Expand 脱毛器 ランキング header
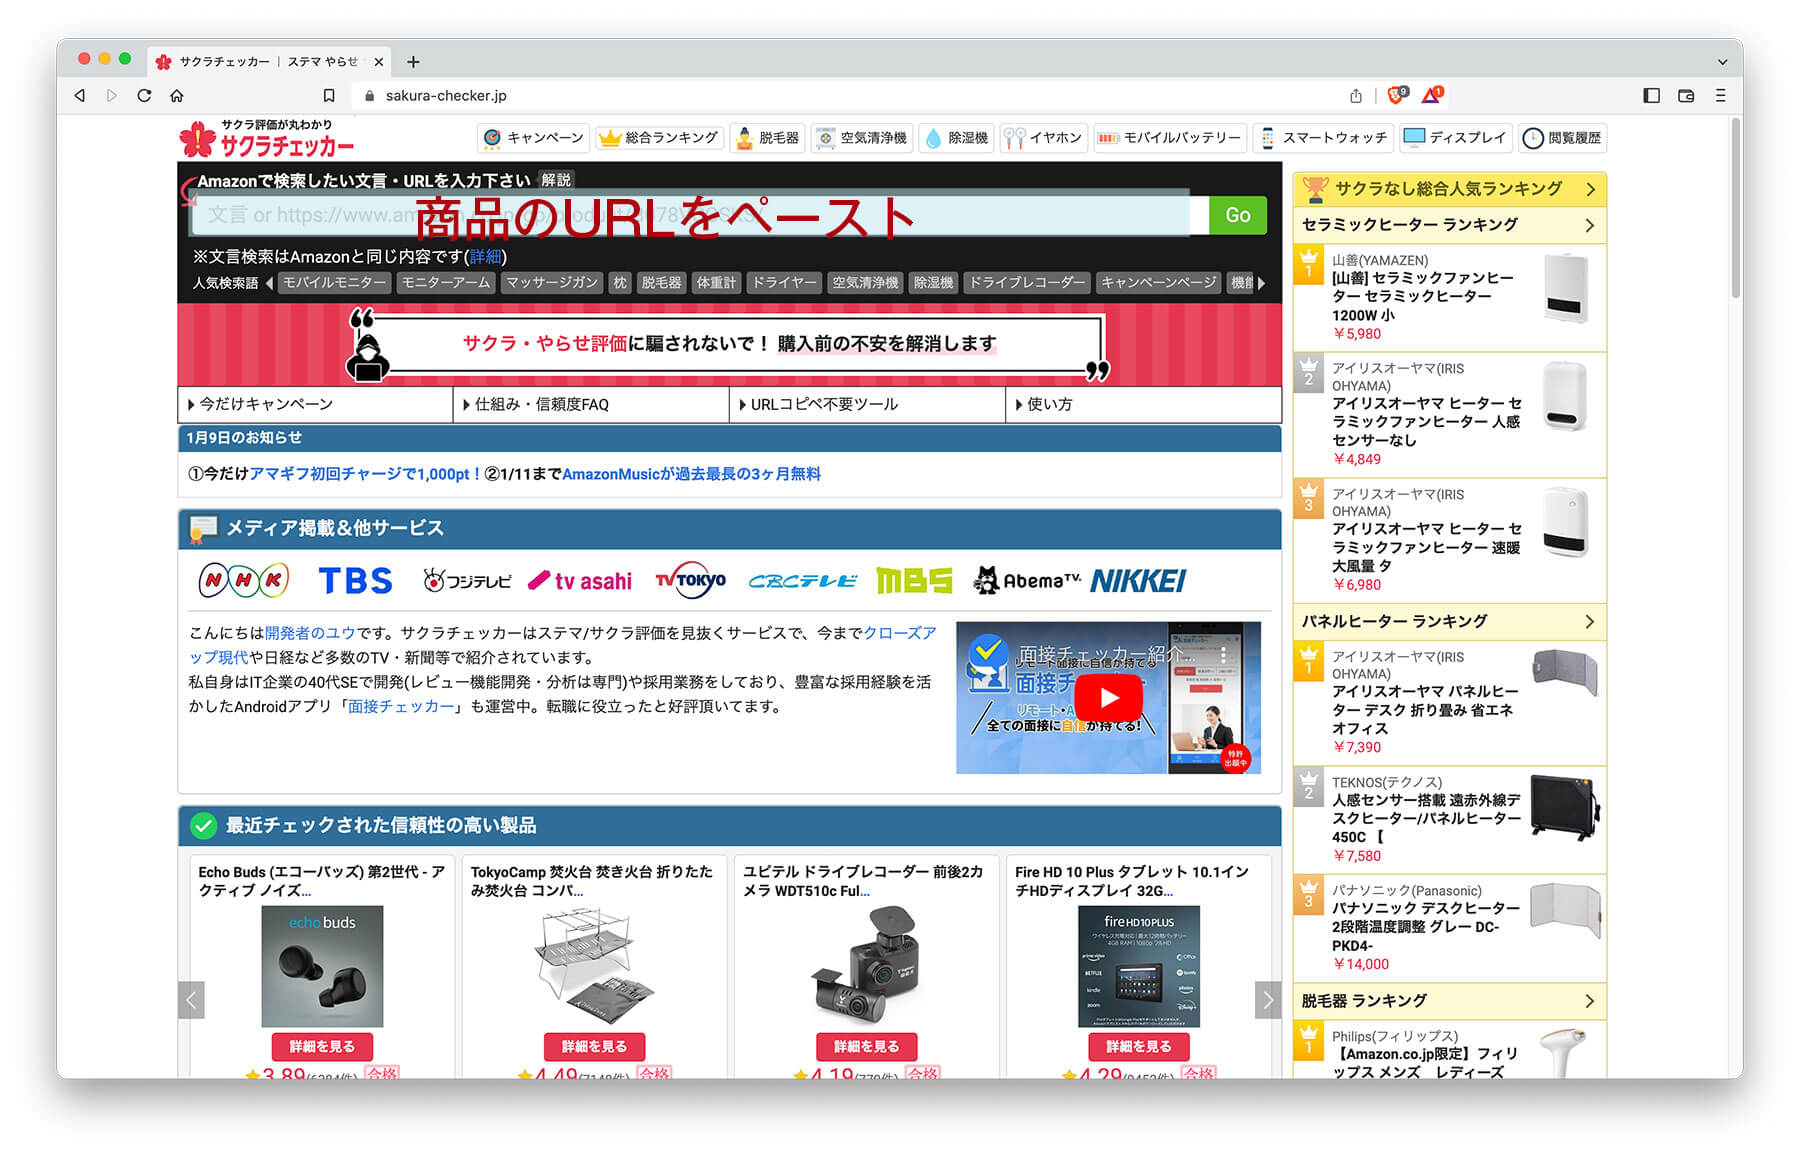The width and height of the screenshot is (1800, 1154). click(x=1449, y=1001)
